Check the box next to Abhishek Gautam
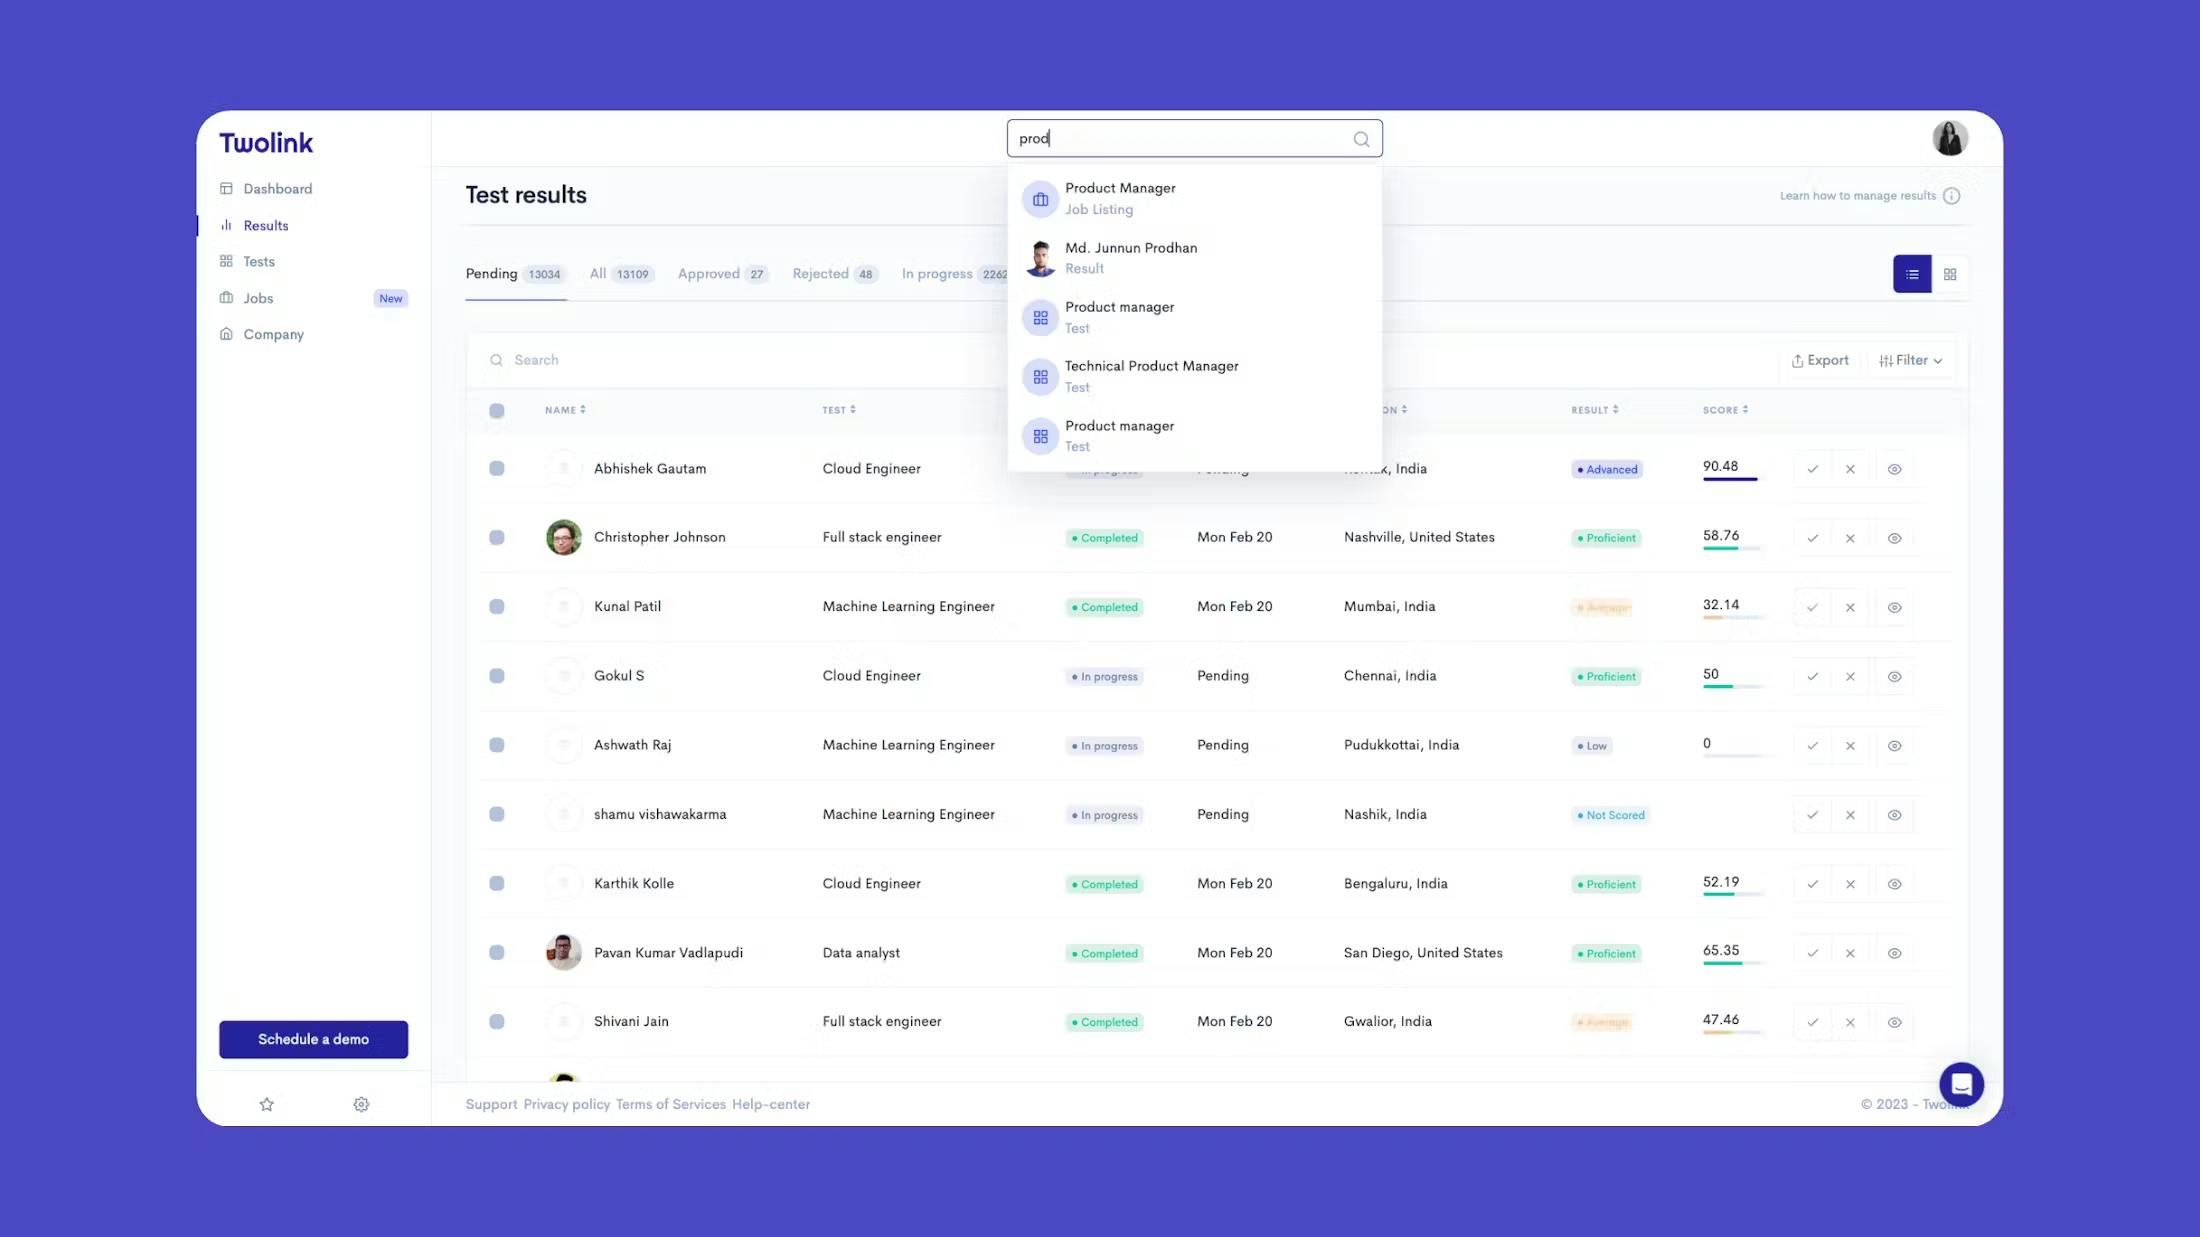The image size is (2200, 1237). tap(496, 468)
